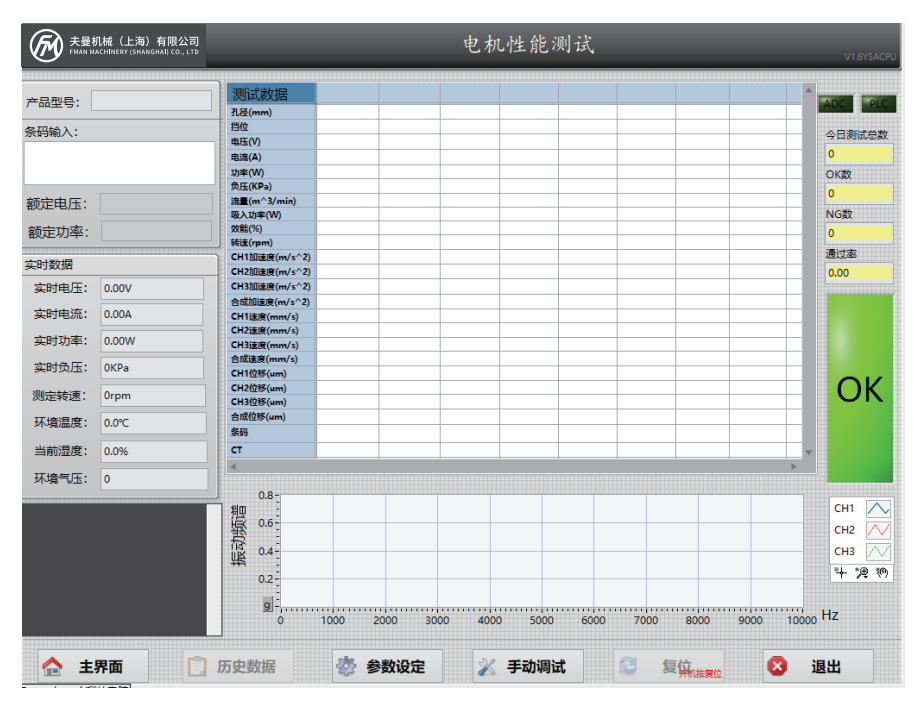
Task: Select the 孔径(mm) row header
Action: [x=271, y=112]
